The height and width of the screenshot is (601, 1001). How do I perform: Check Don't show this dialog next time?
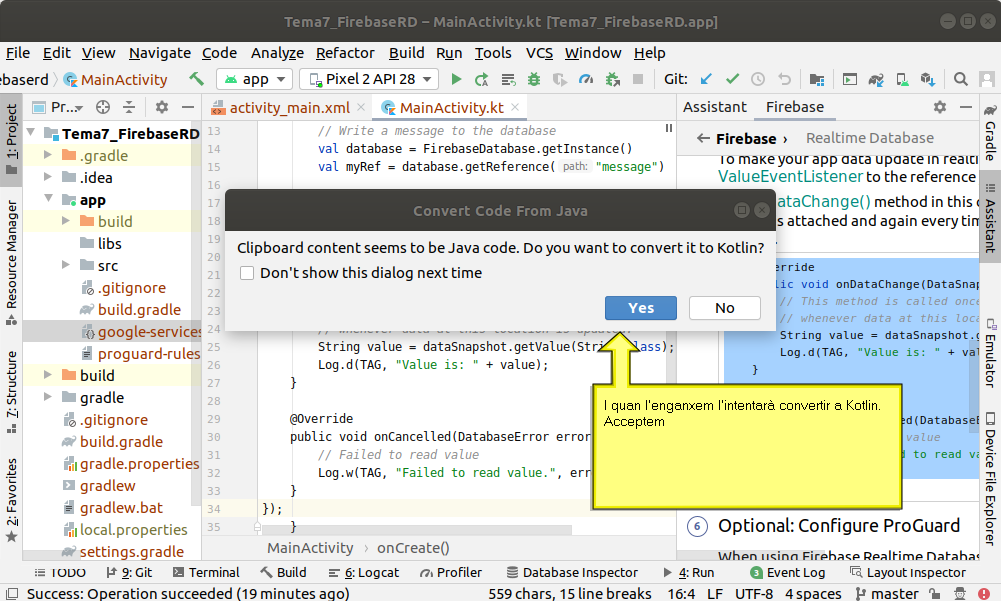pyautogui.click(x=247, y=273)
